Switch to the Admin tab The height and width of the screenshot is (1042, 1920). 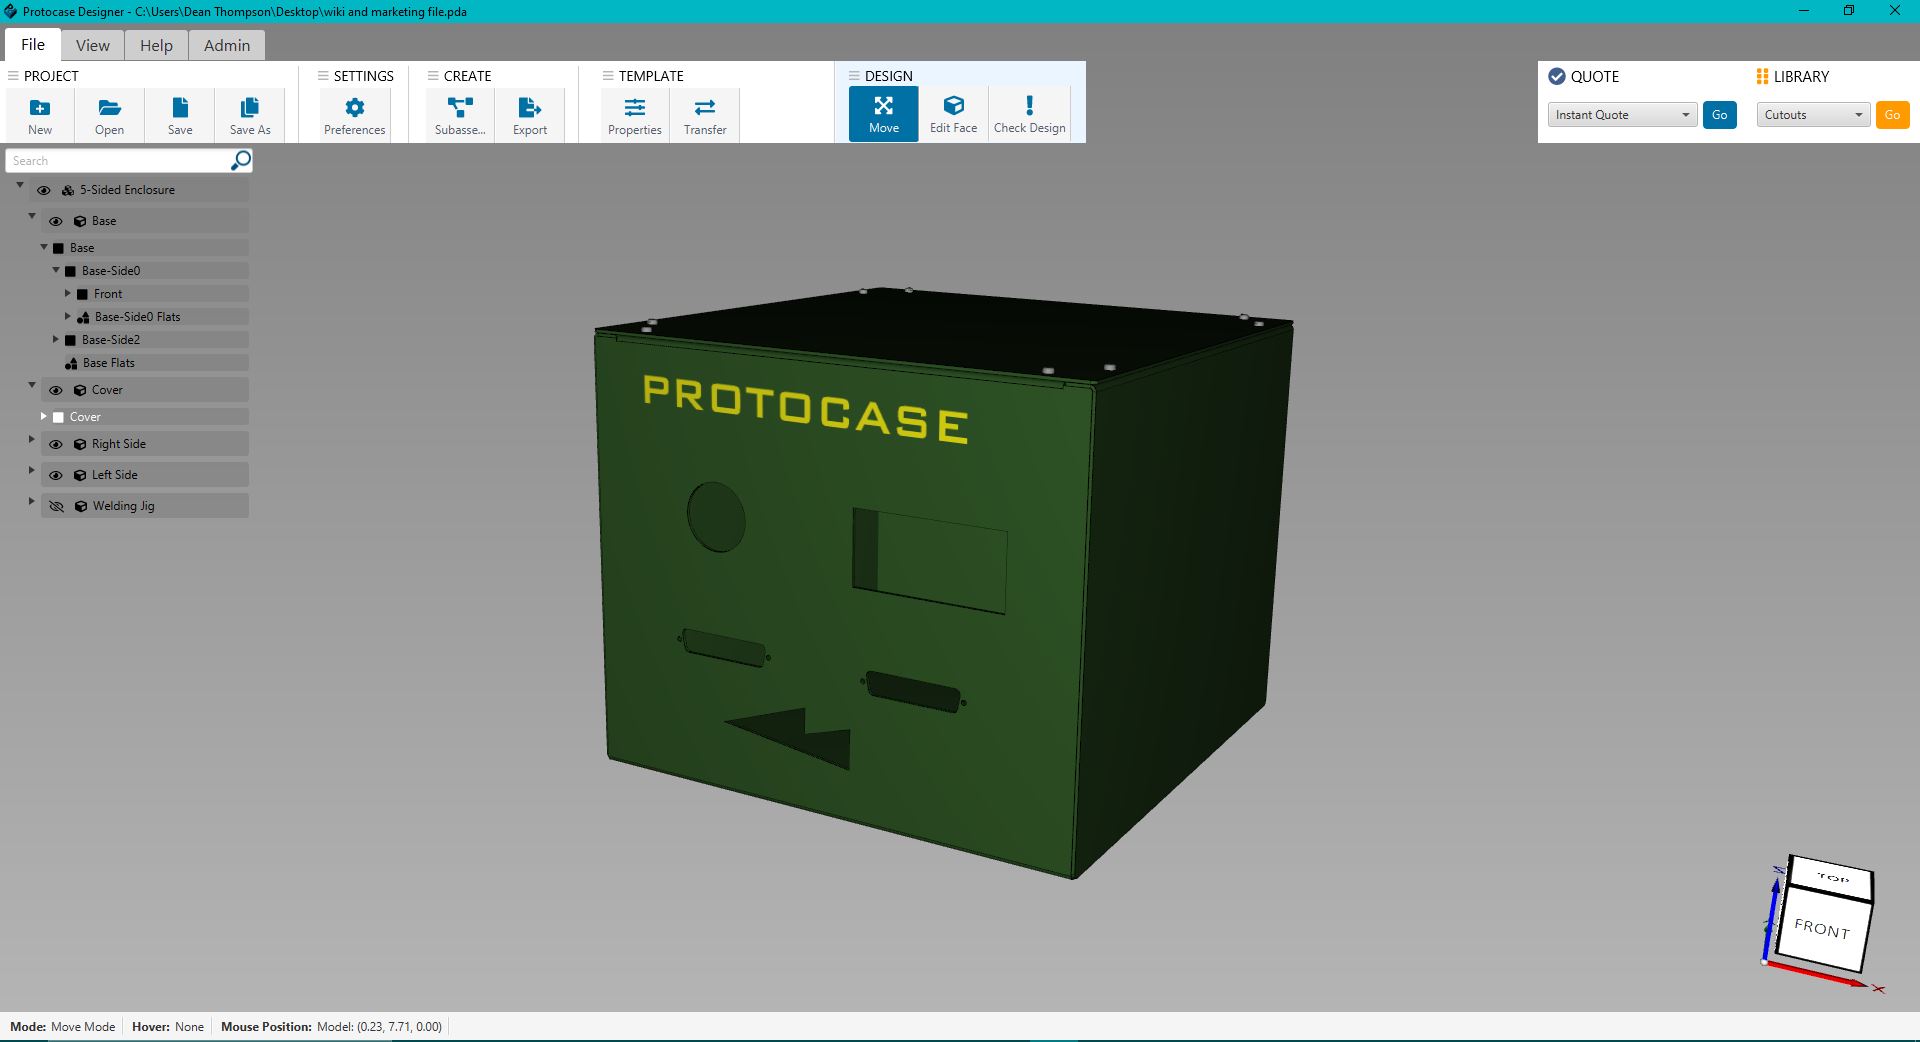[227, 45]
